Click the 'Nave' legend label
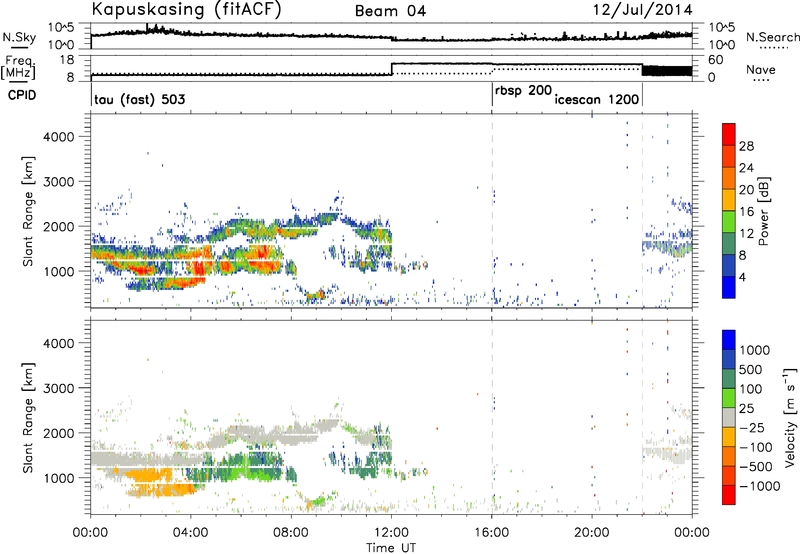800x554 pixels. pyautogui.click(x=761, y=70)
